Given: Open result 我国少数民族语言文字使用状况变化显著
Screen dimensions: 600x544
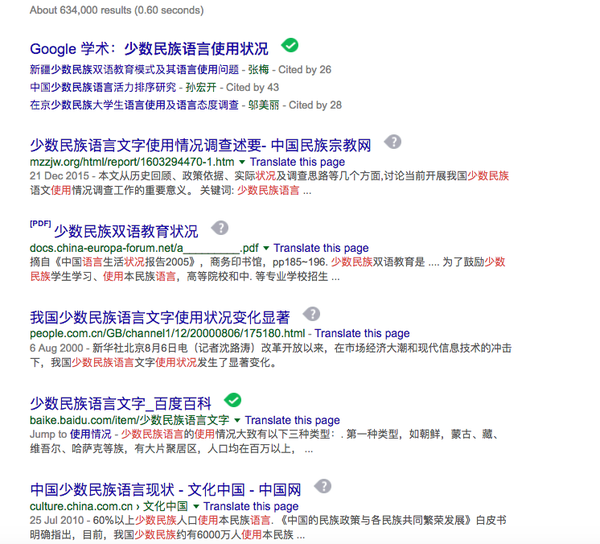Looking at the screenshot, I should pos(160,317).
